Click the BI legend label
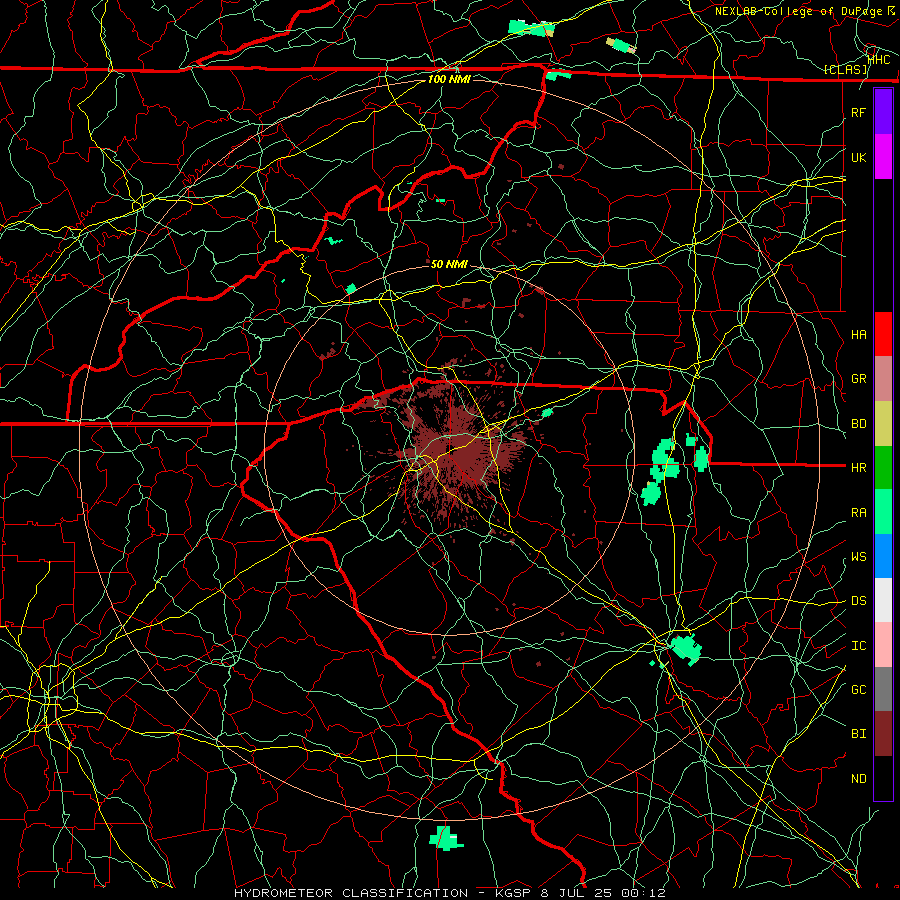The height and width of the screenshot is (900, 900). point(858,734)
